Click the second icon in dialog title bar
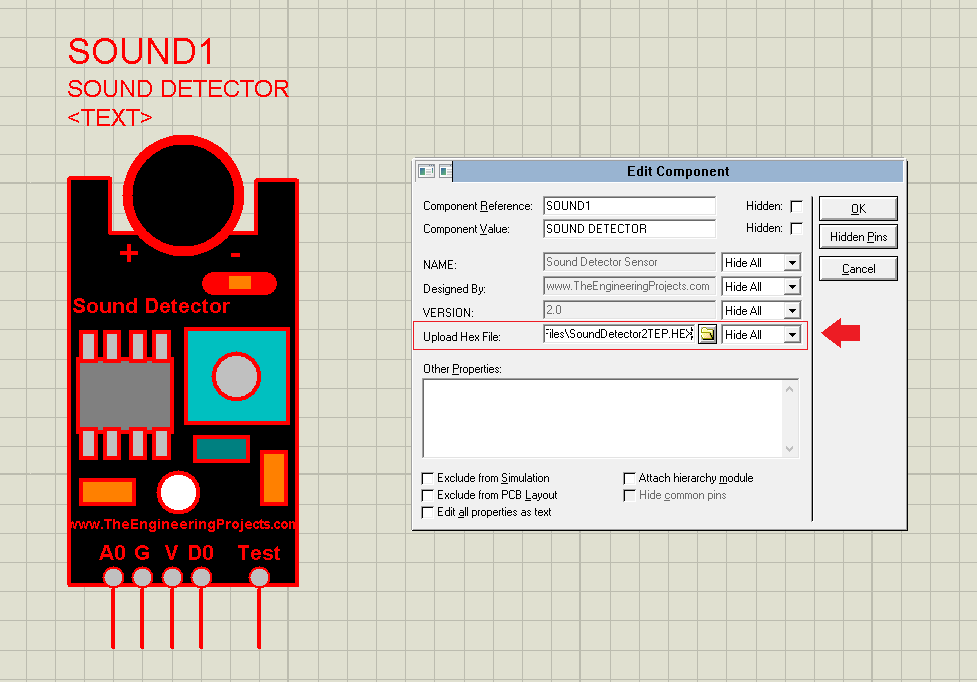Viewport: 977px width, 682px height. 445,171
